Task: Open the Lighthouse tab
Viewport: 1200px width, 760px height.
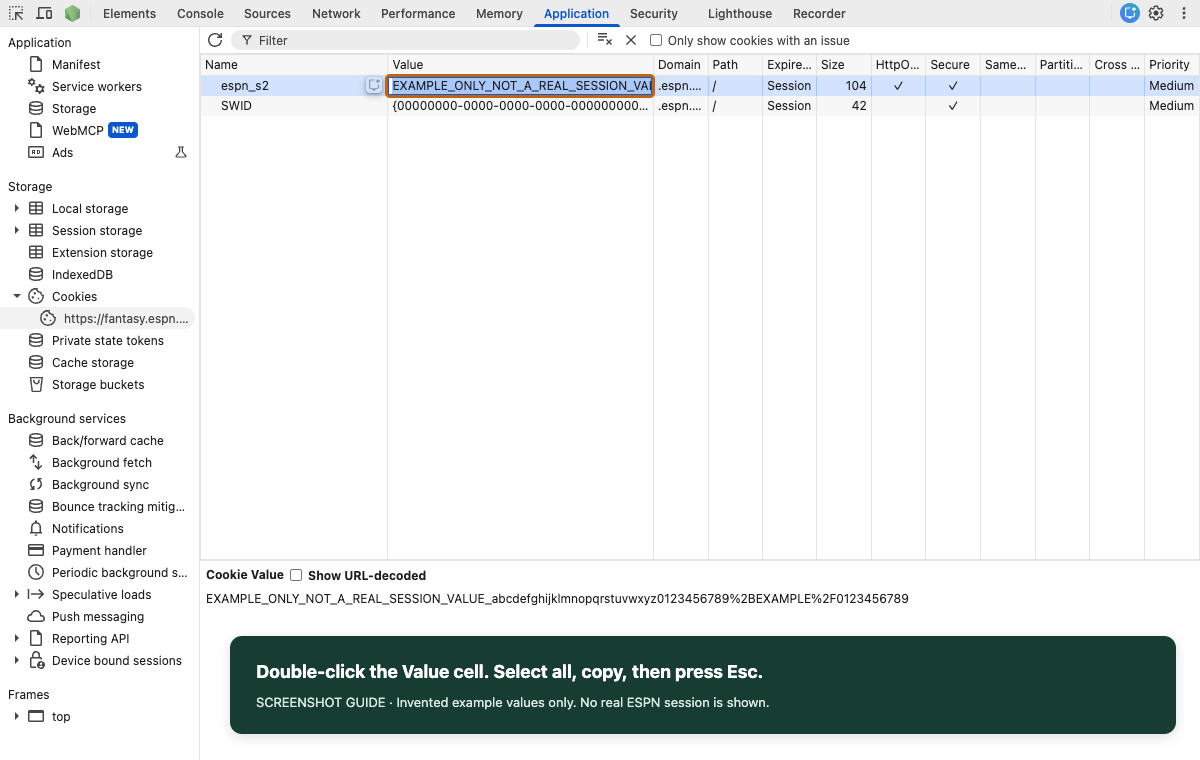Action: pyautogui.click(x=740, y=13)
